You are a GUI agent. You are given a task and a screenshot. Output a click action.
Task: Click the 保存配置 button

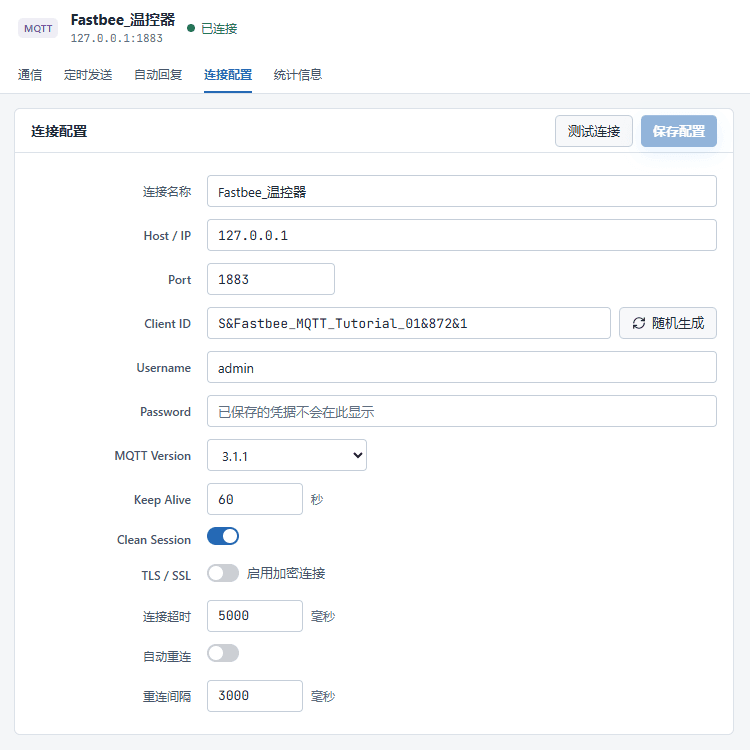point(679,131)
